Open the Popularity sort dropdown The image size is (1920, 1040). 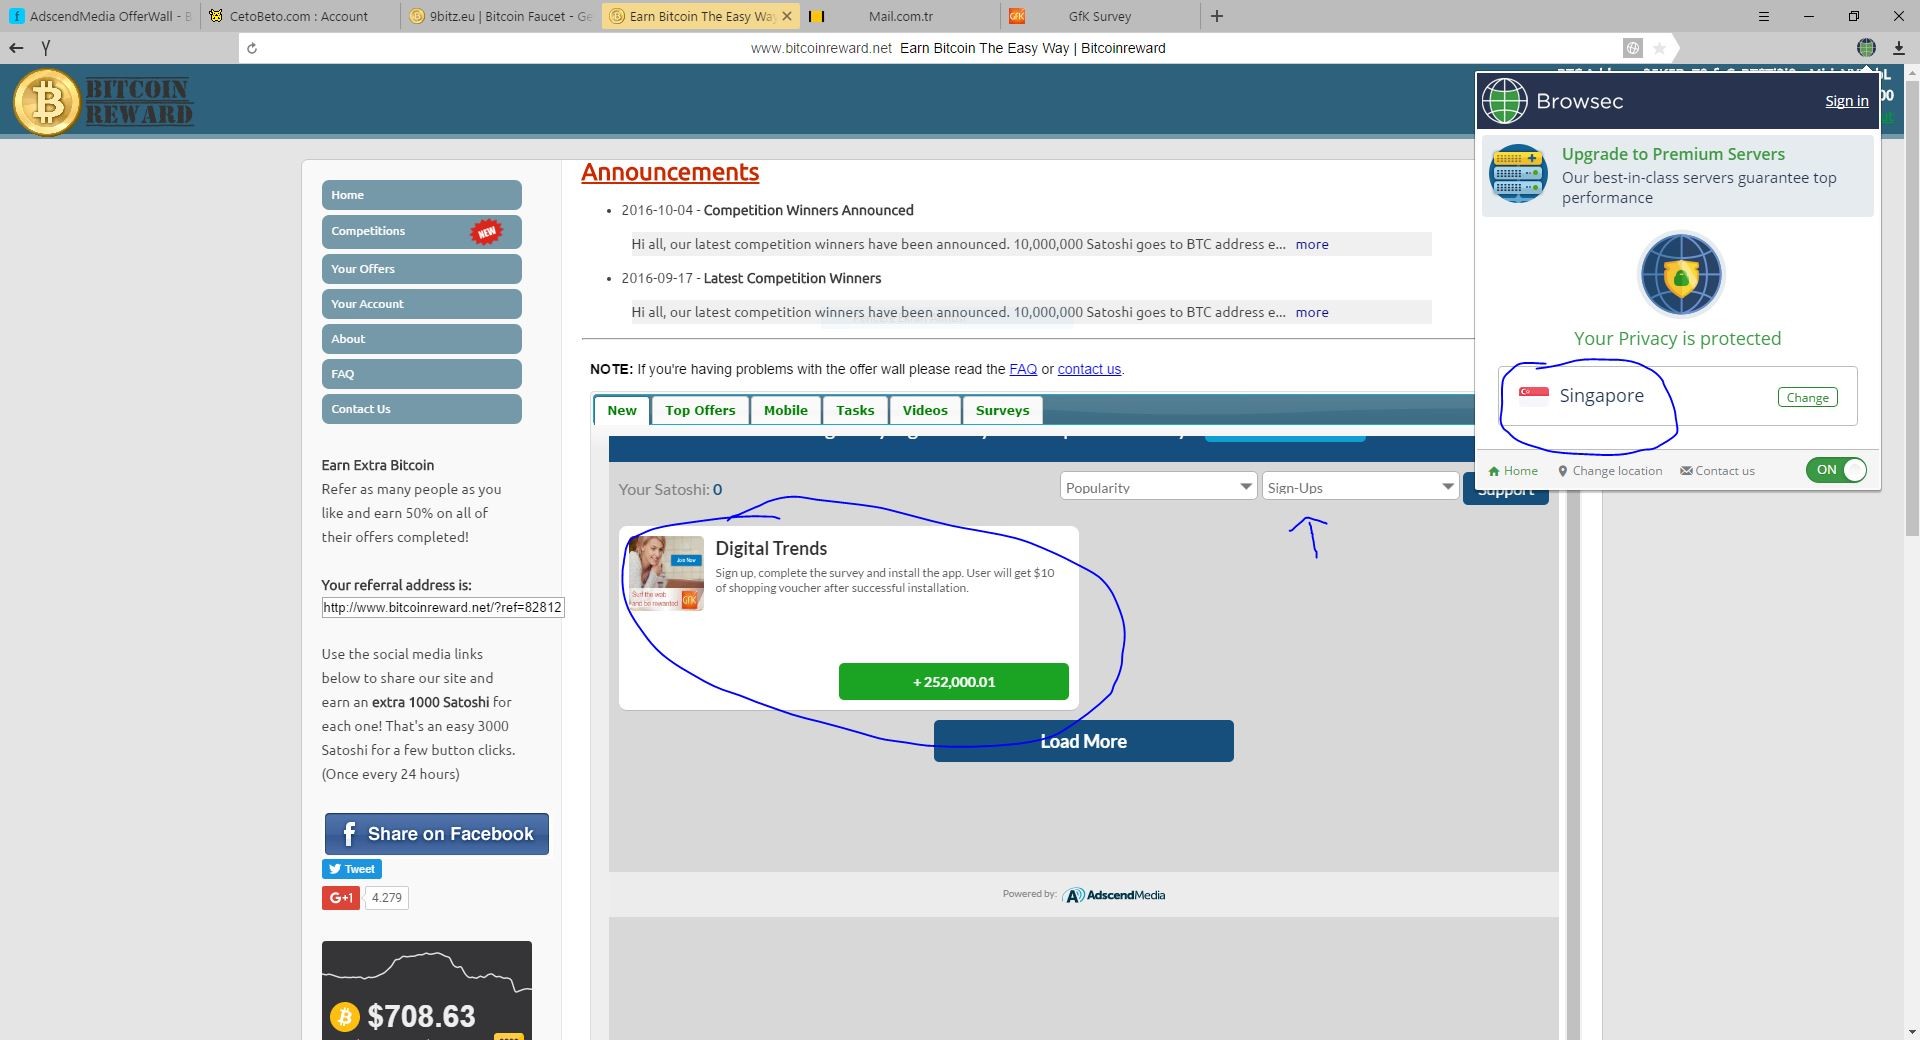tap(1157, 487)
